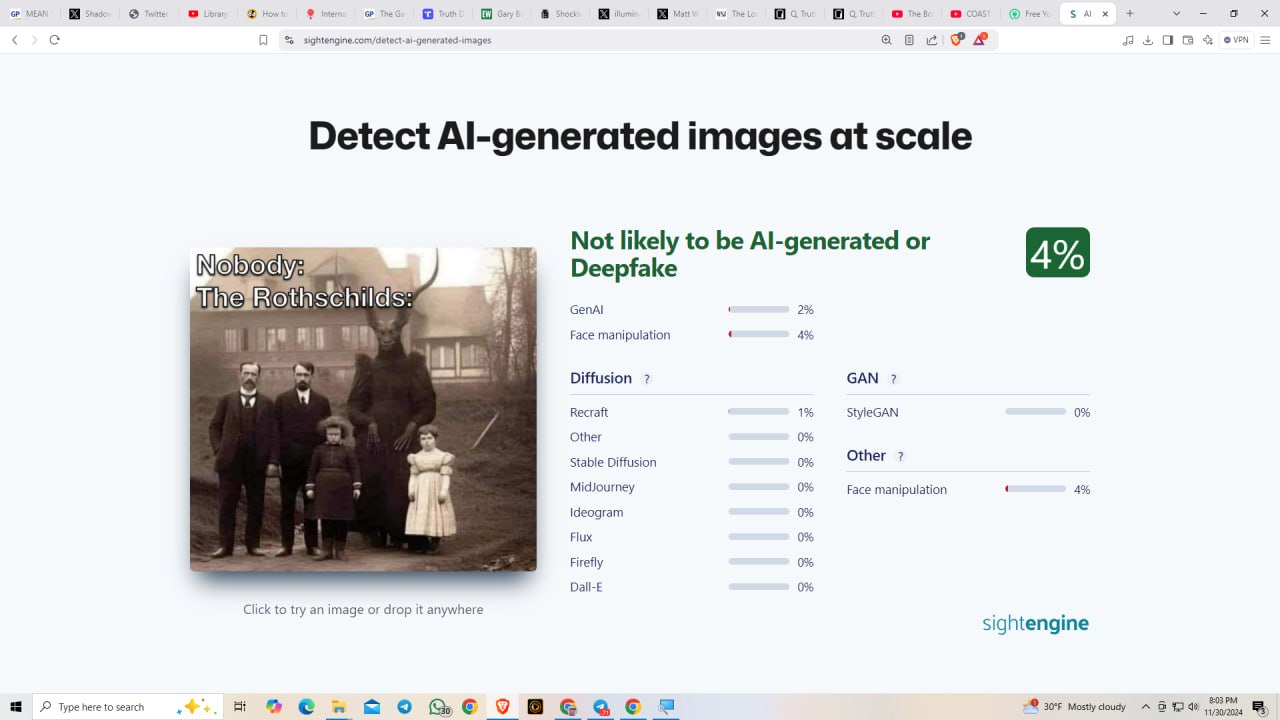This screenshot has width=1280, height=720.
Task: Toggle the Brave VPN button
Action: pos(1236,40)
